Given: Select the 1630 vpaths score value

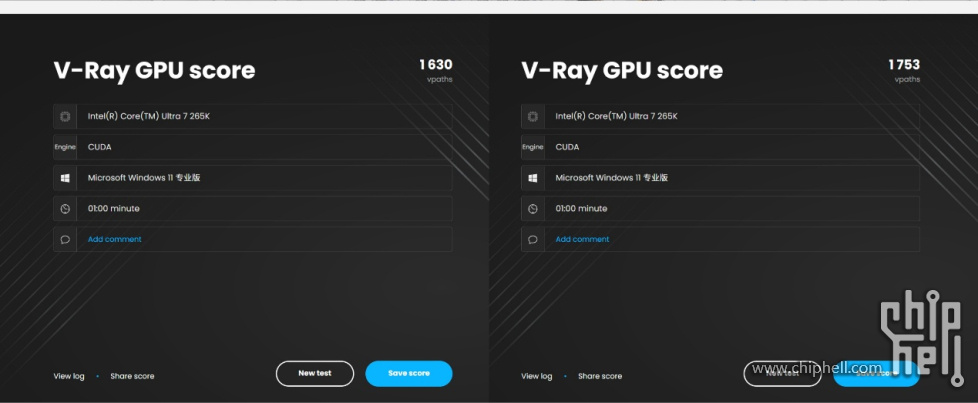Looking at the screenshot, I should tap(436, 64).
